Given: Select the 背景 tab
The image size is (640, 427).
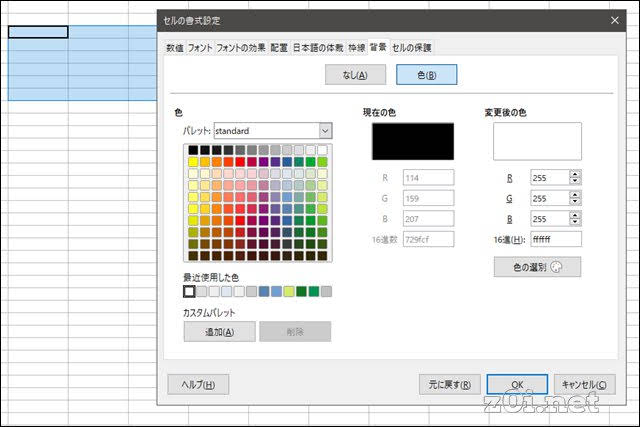Looking at the screenshot, I should click(x=378, y=47).
